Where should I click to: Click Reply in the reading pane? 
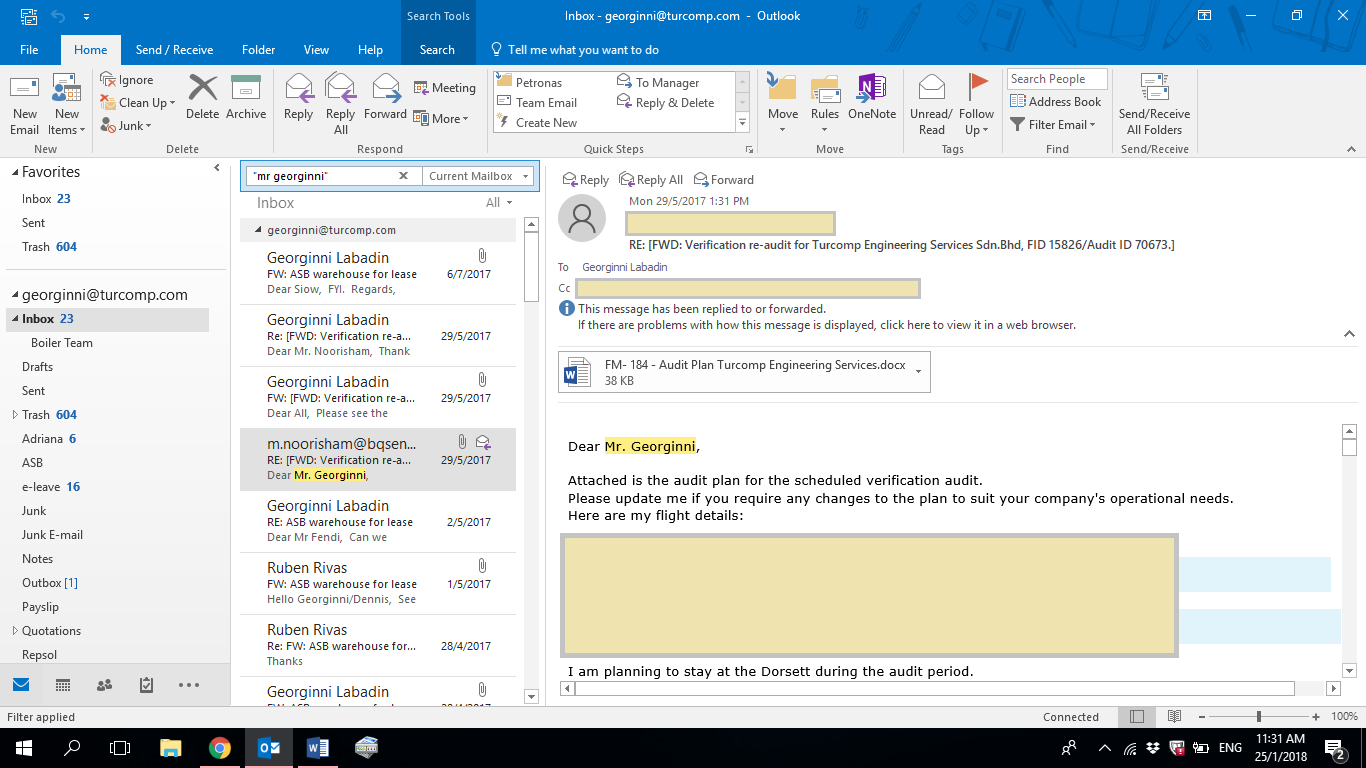[585, 180]
